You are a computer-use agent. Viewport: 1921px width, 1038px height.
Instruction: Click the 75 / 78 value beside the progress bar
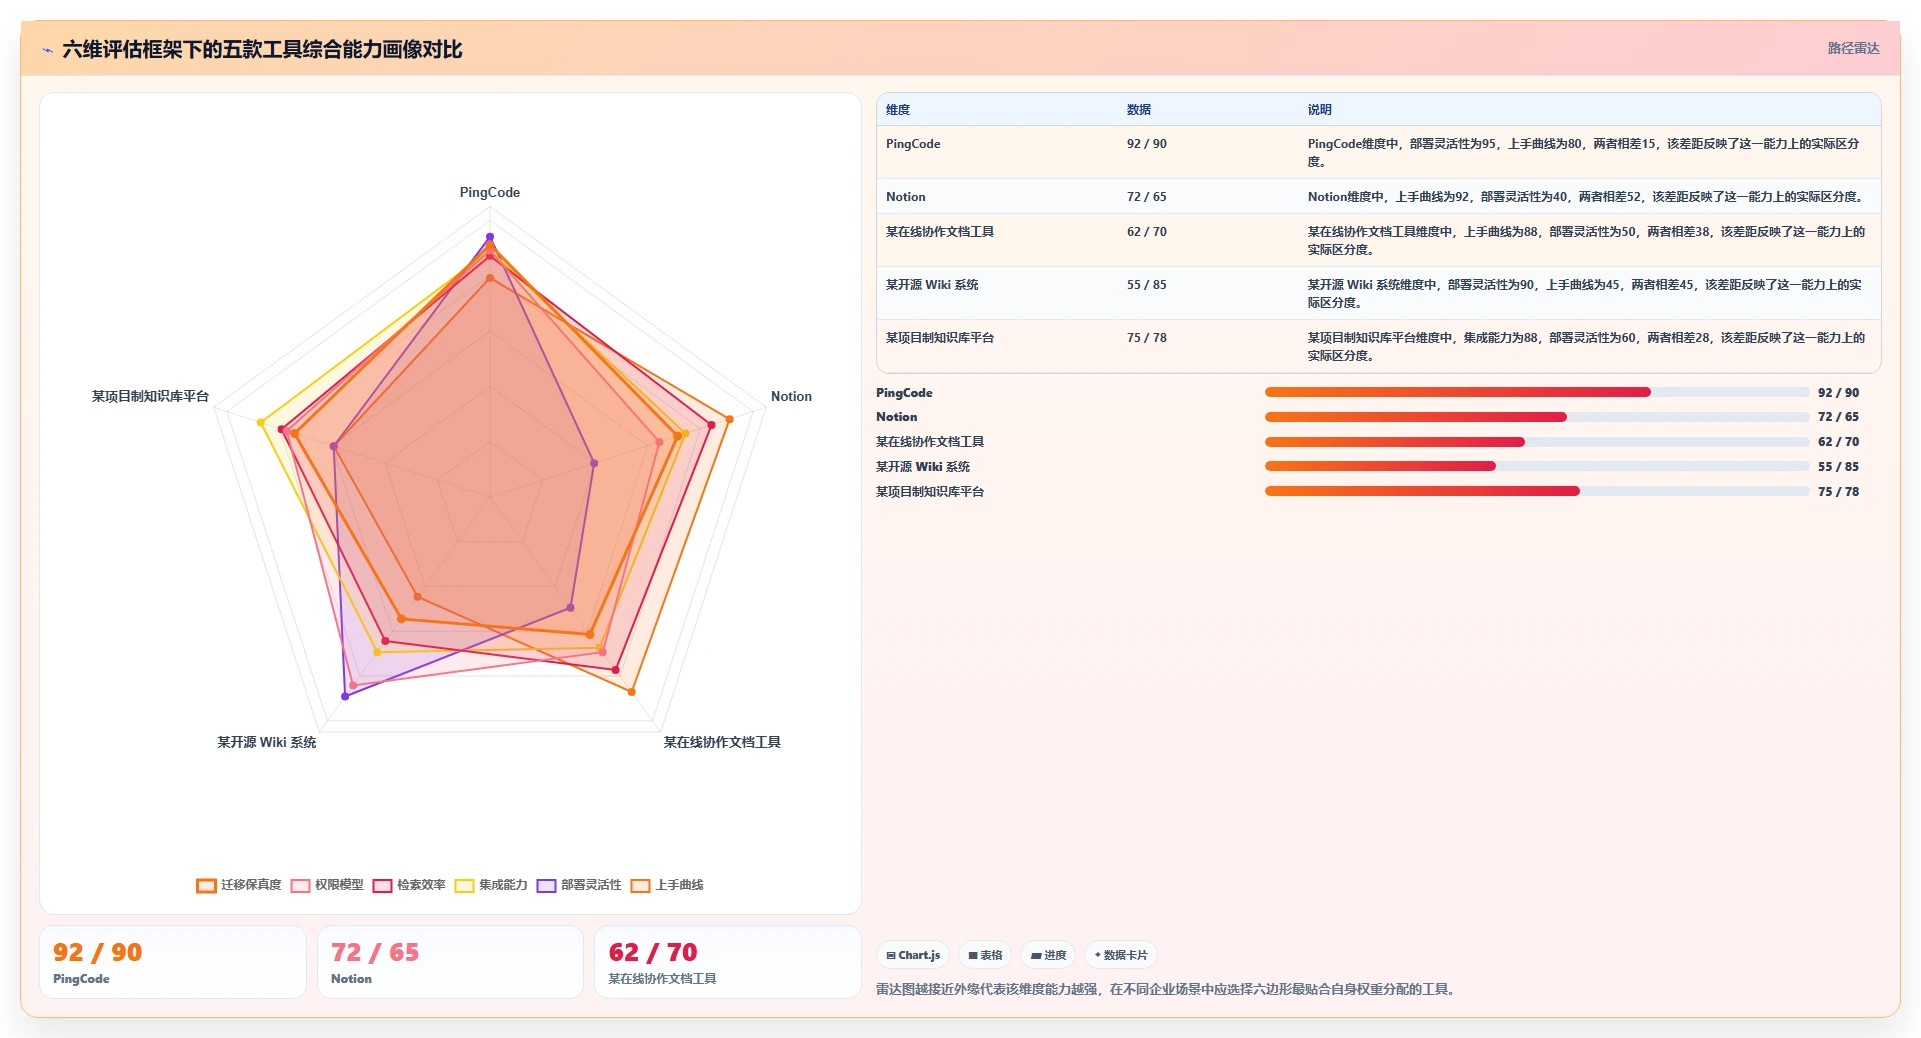point(1838,492)
